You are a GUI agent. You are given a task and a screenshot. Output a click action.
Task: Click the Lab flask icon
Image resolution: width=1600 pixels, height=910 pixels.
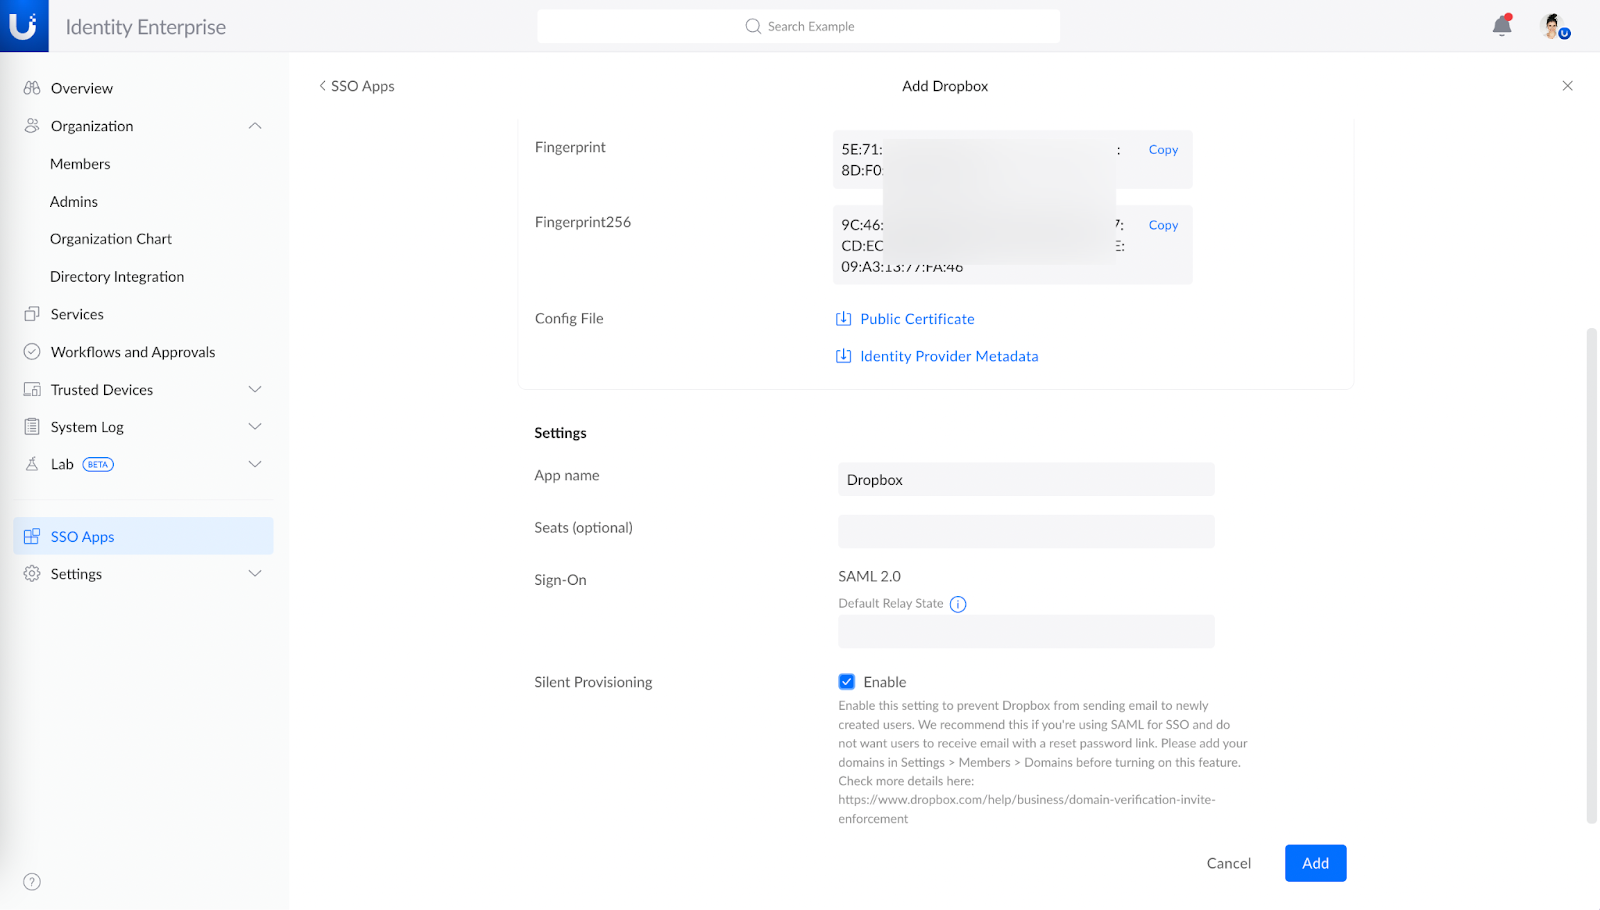pos(32,464)
